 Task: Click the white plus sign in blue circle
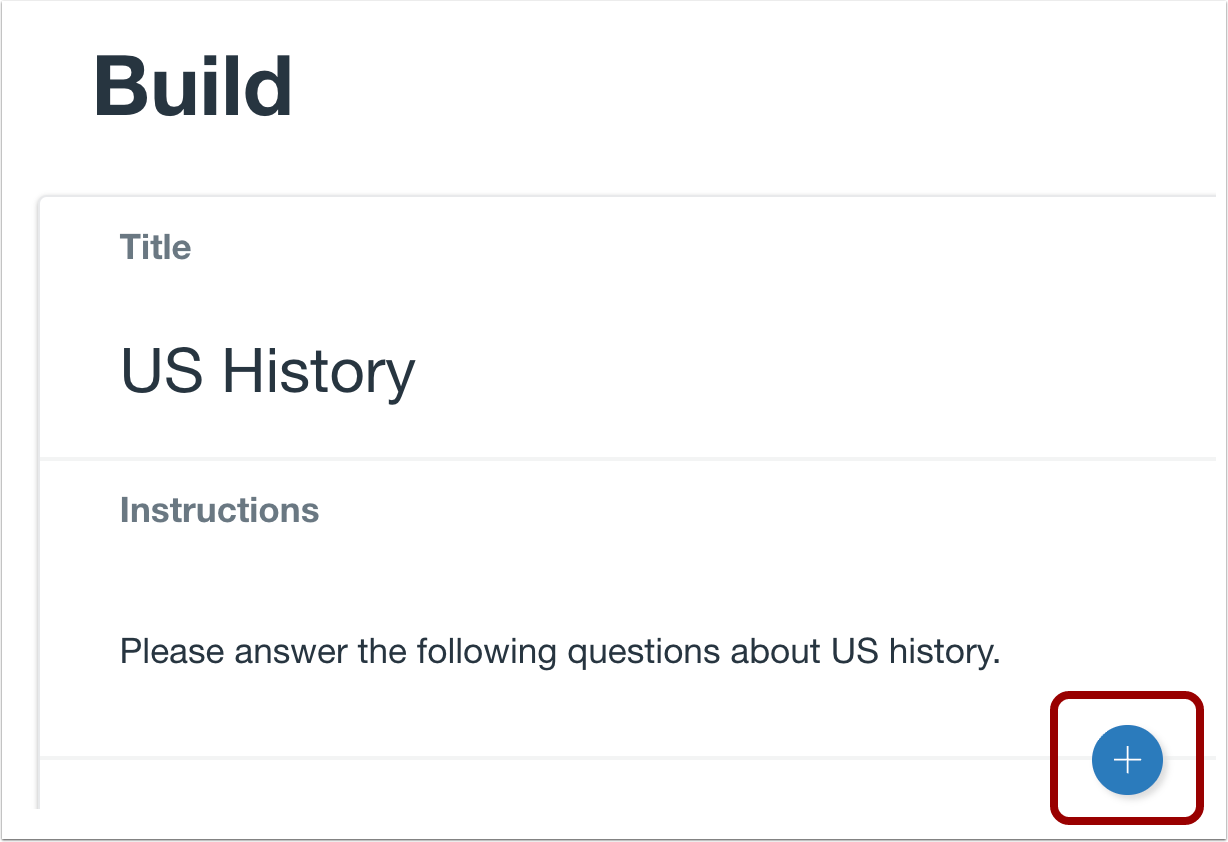[x=1127, y=760]
